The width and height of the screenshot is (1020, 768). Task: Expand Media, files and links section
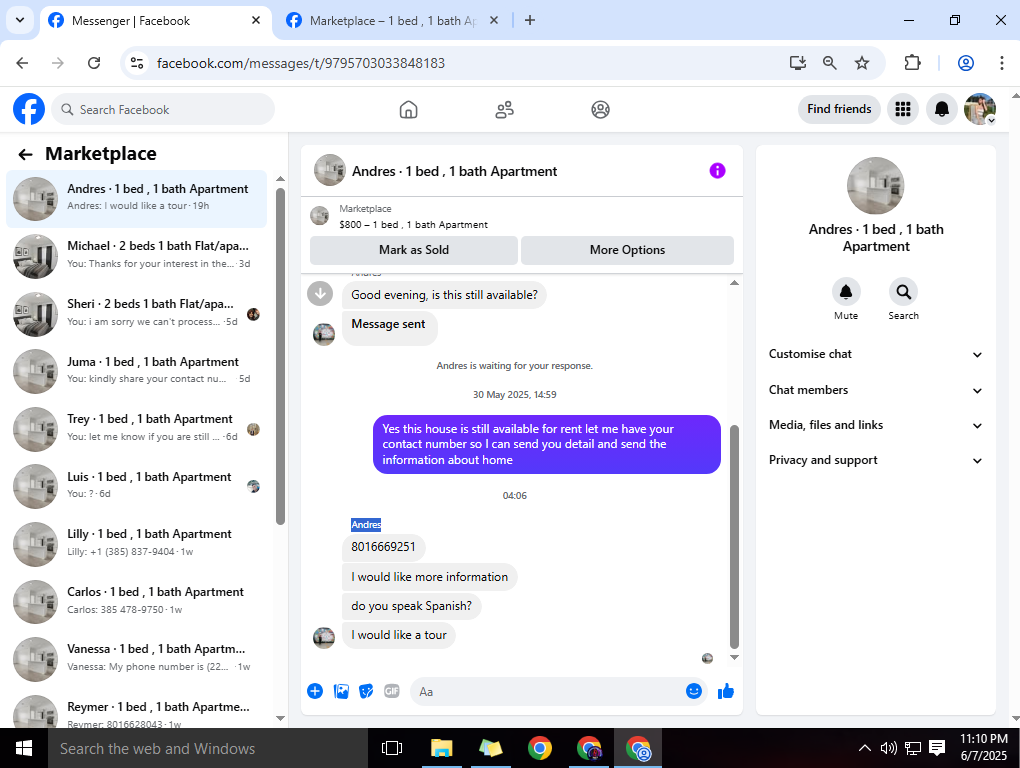click(876, 425)
